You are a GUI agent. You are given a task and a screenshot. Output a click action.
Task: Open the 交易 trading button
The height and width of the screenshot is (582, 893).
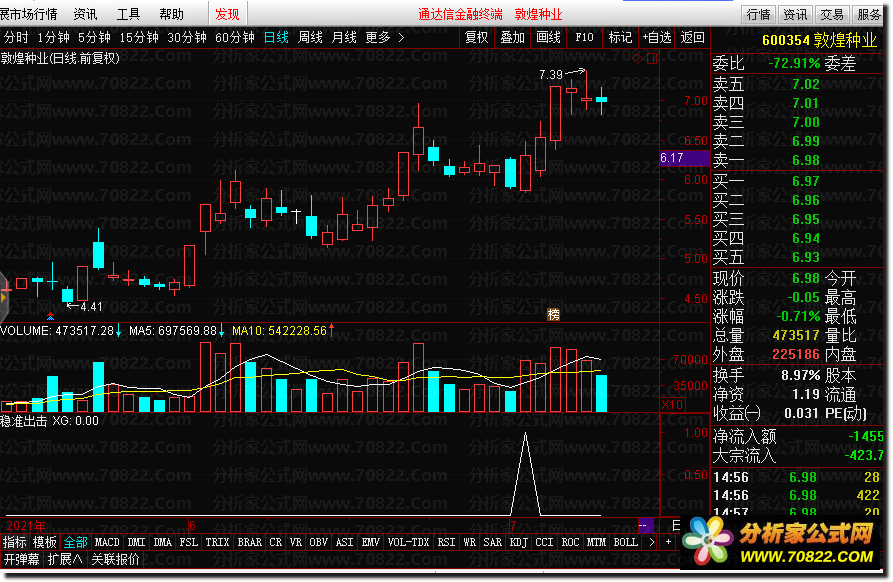click(x=832, y=15)
